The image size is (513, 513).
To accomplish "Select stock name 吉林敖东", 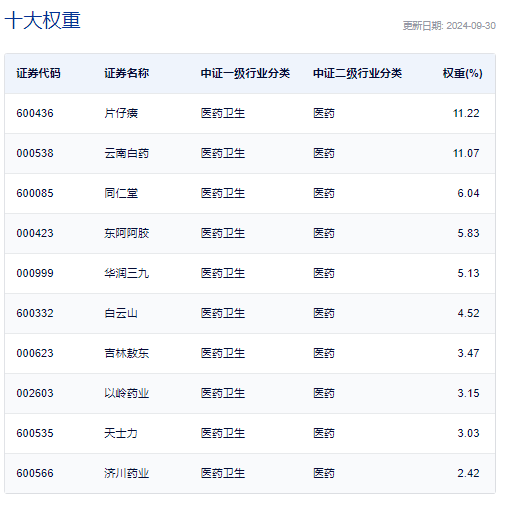I will [127, 353].
